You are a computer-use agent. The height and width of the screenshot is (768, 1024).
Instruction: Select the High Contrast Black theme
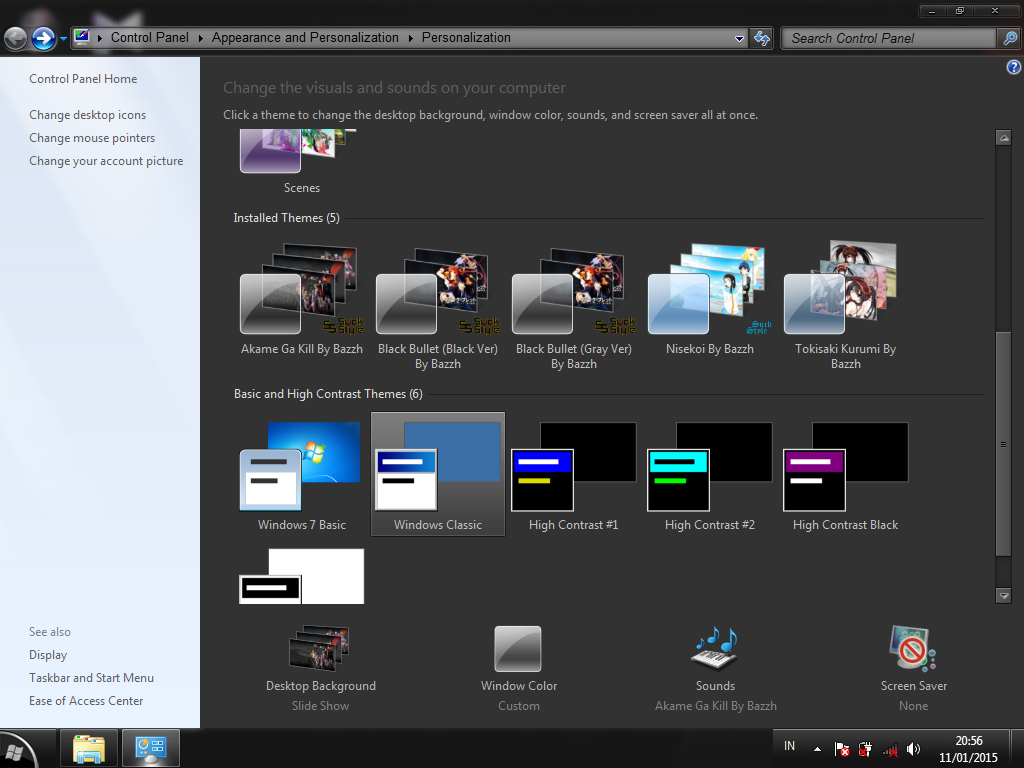pyautogui.click(x=845, y=475)
